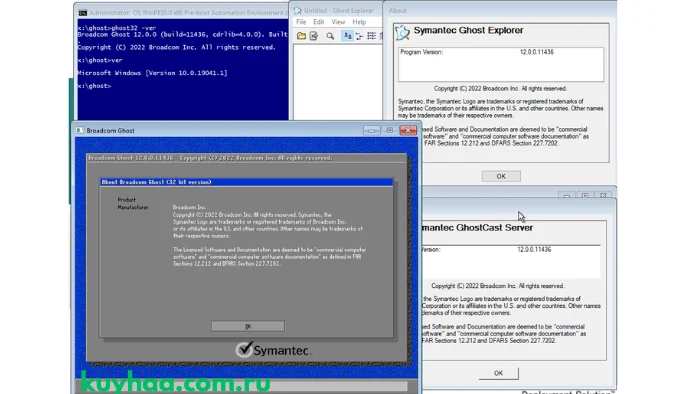This screenshot has height=394, width=700.
Task: Click the command prompt window's title bar icon
Action: [x=83, y=13]
